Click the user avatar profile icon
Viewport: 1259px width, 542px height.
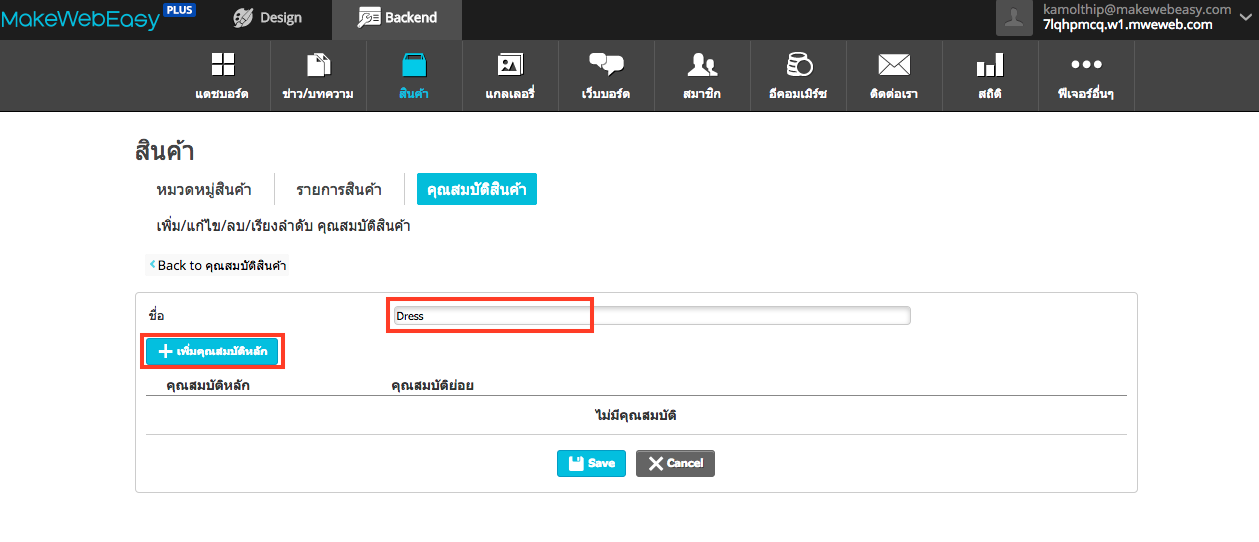[x=1014, y=17]
